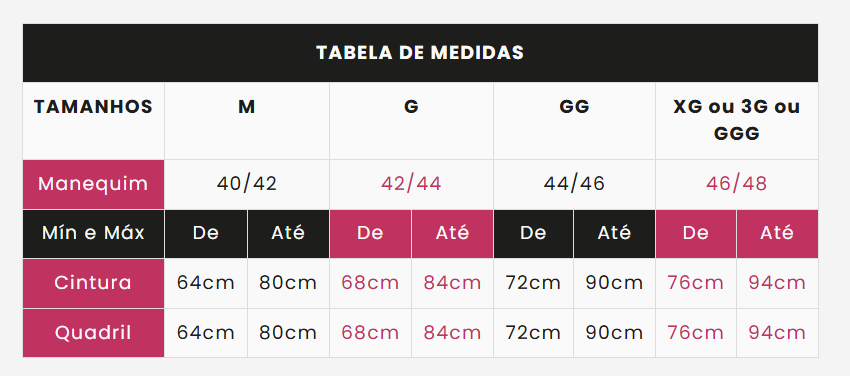Click the Mín e Máx row label
The height and width of the screenshot is (376, 850).
[x=93, y=234]
